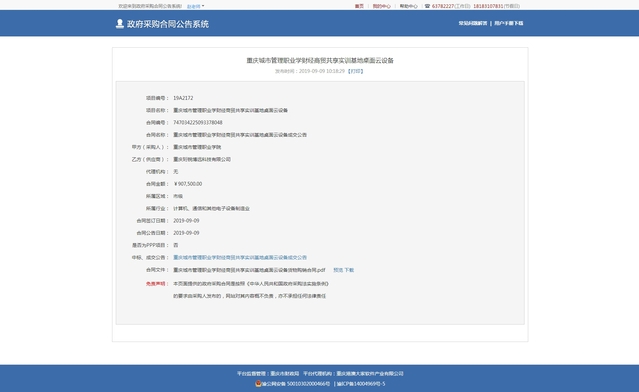This screenshot has height=392, width=639.
Task: Click the contract number 747034225093378048
Action: click(198, 123)
